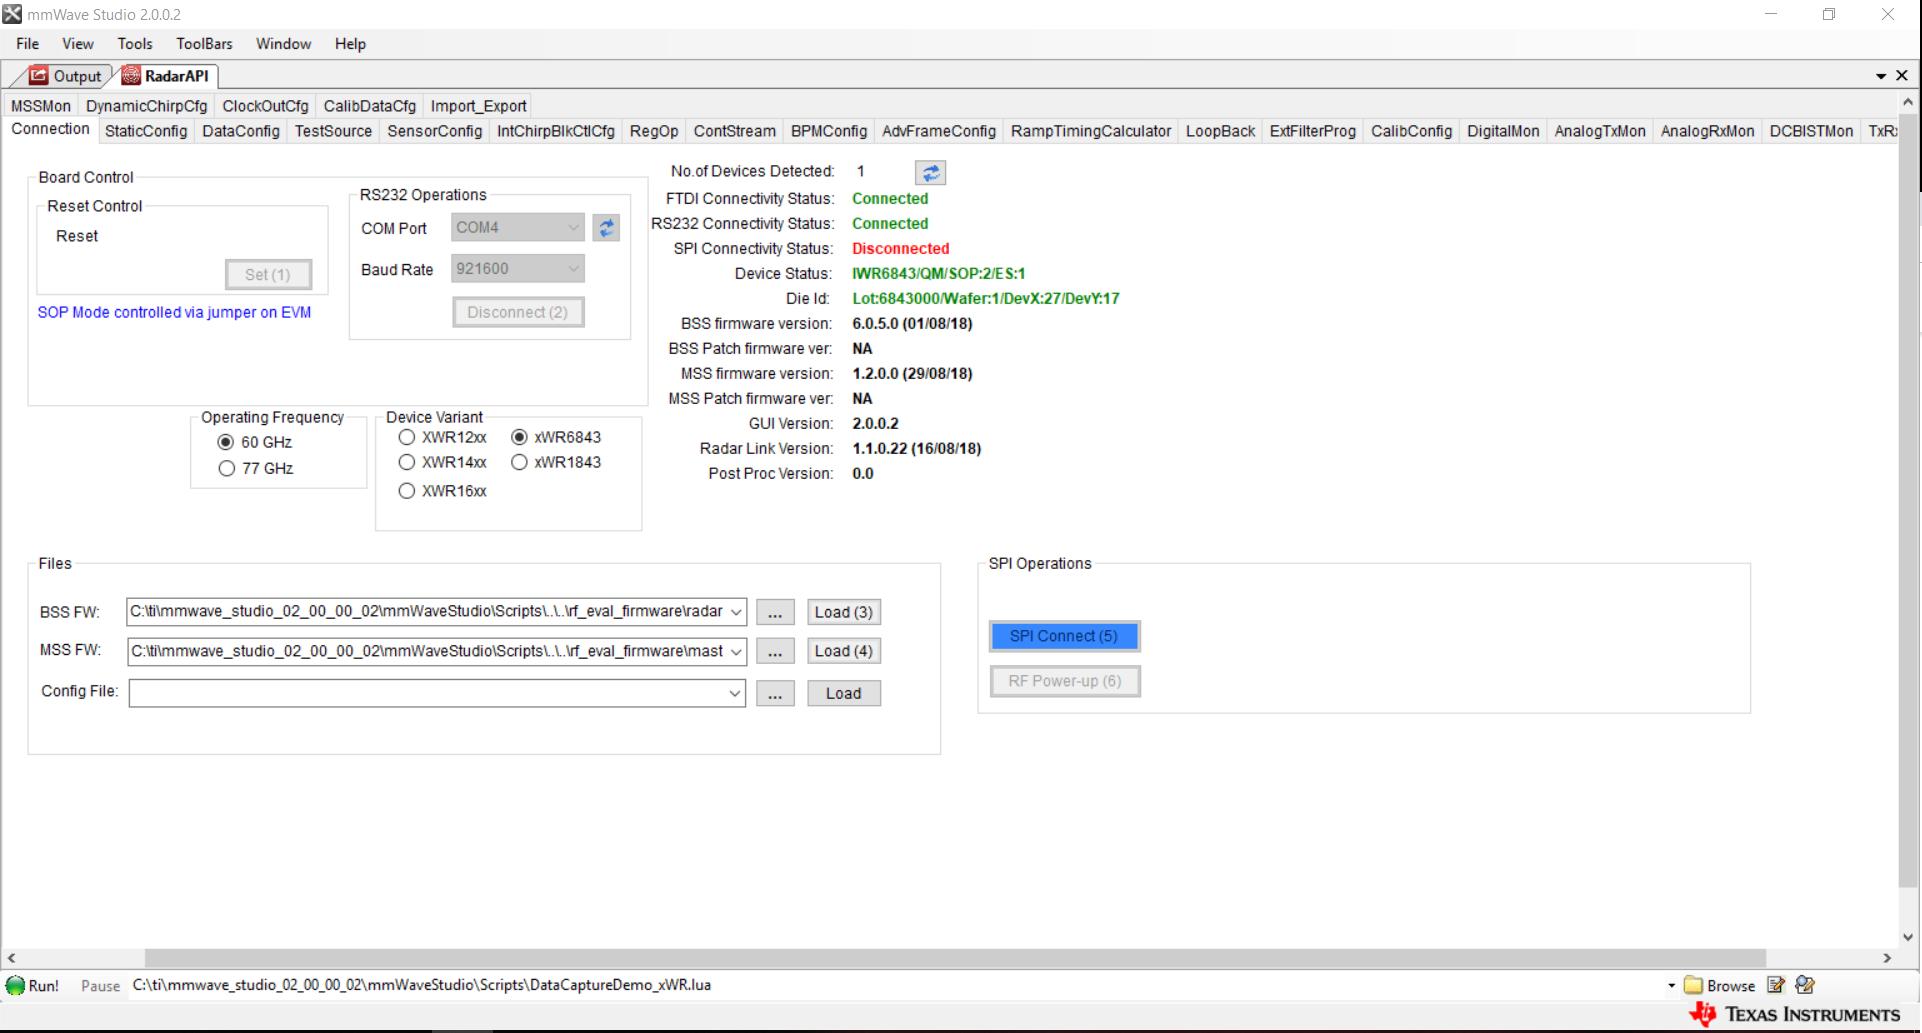Switch to the DataConfig tab
This screenshot has height=1033, width=1922.
click(241, 131)
